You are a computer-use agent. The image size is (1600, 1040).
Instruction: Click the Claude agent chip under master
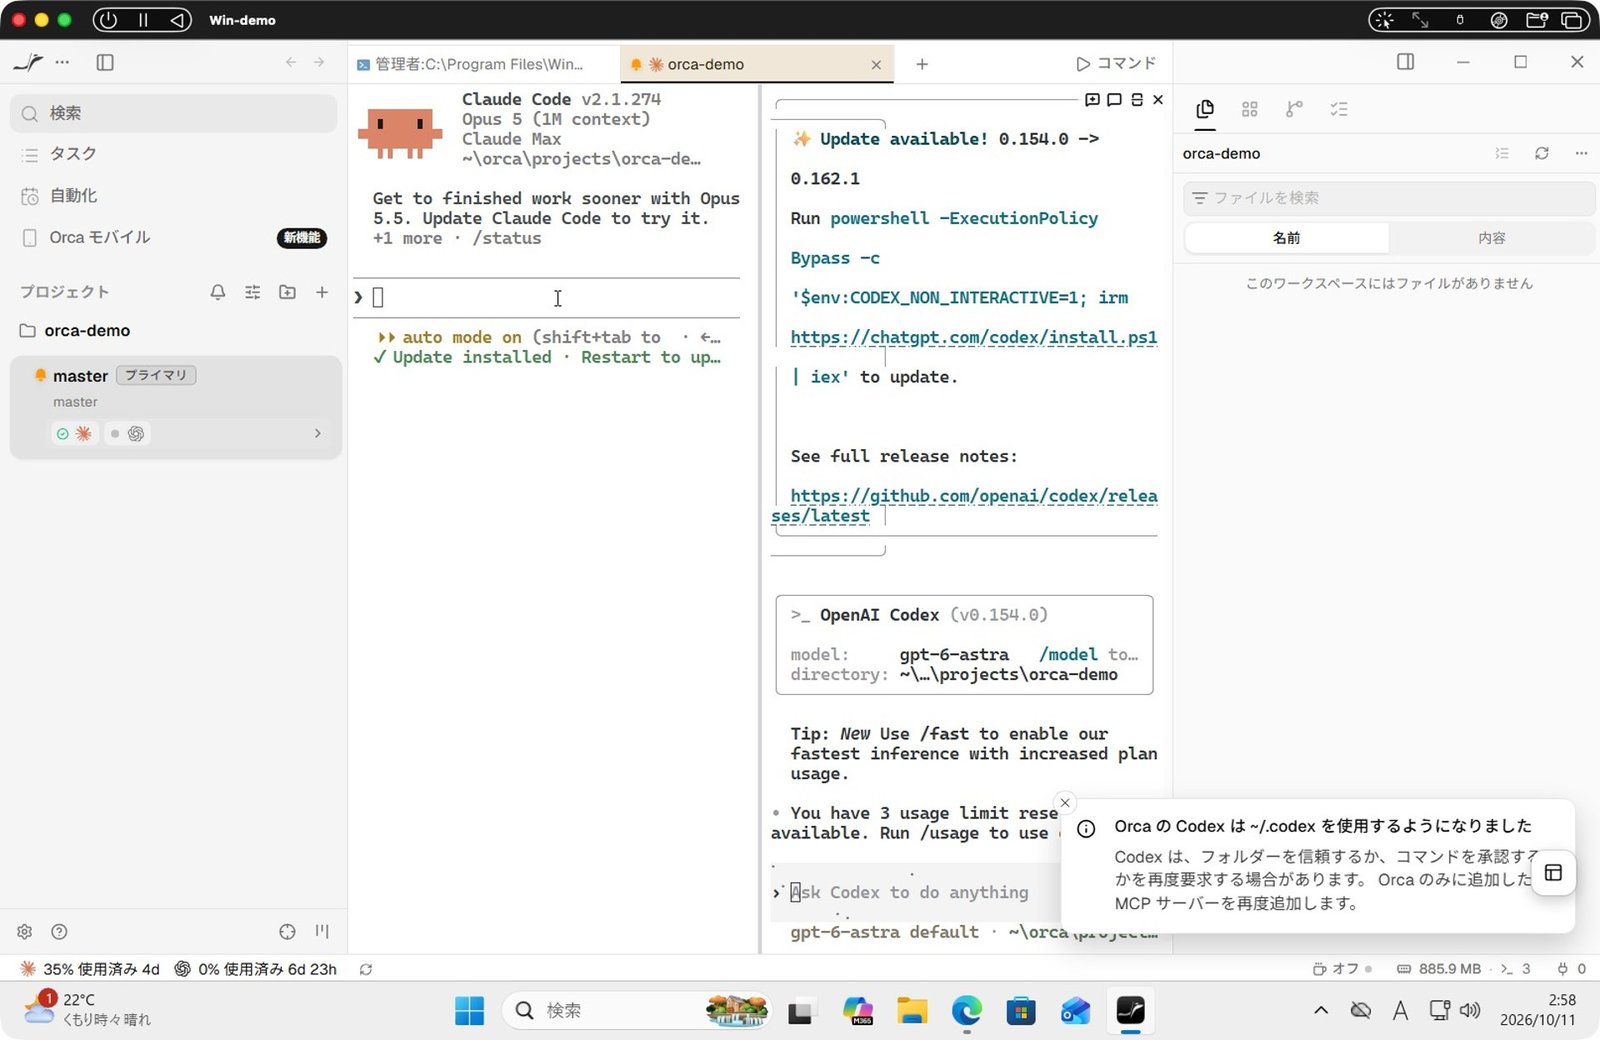74,433
